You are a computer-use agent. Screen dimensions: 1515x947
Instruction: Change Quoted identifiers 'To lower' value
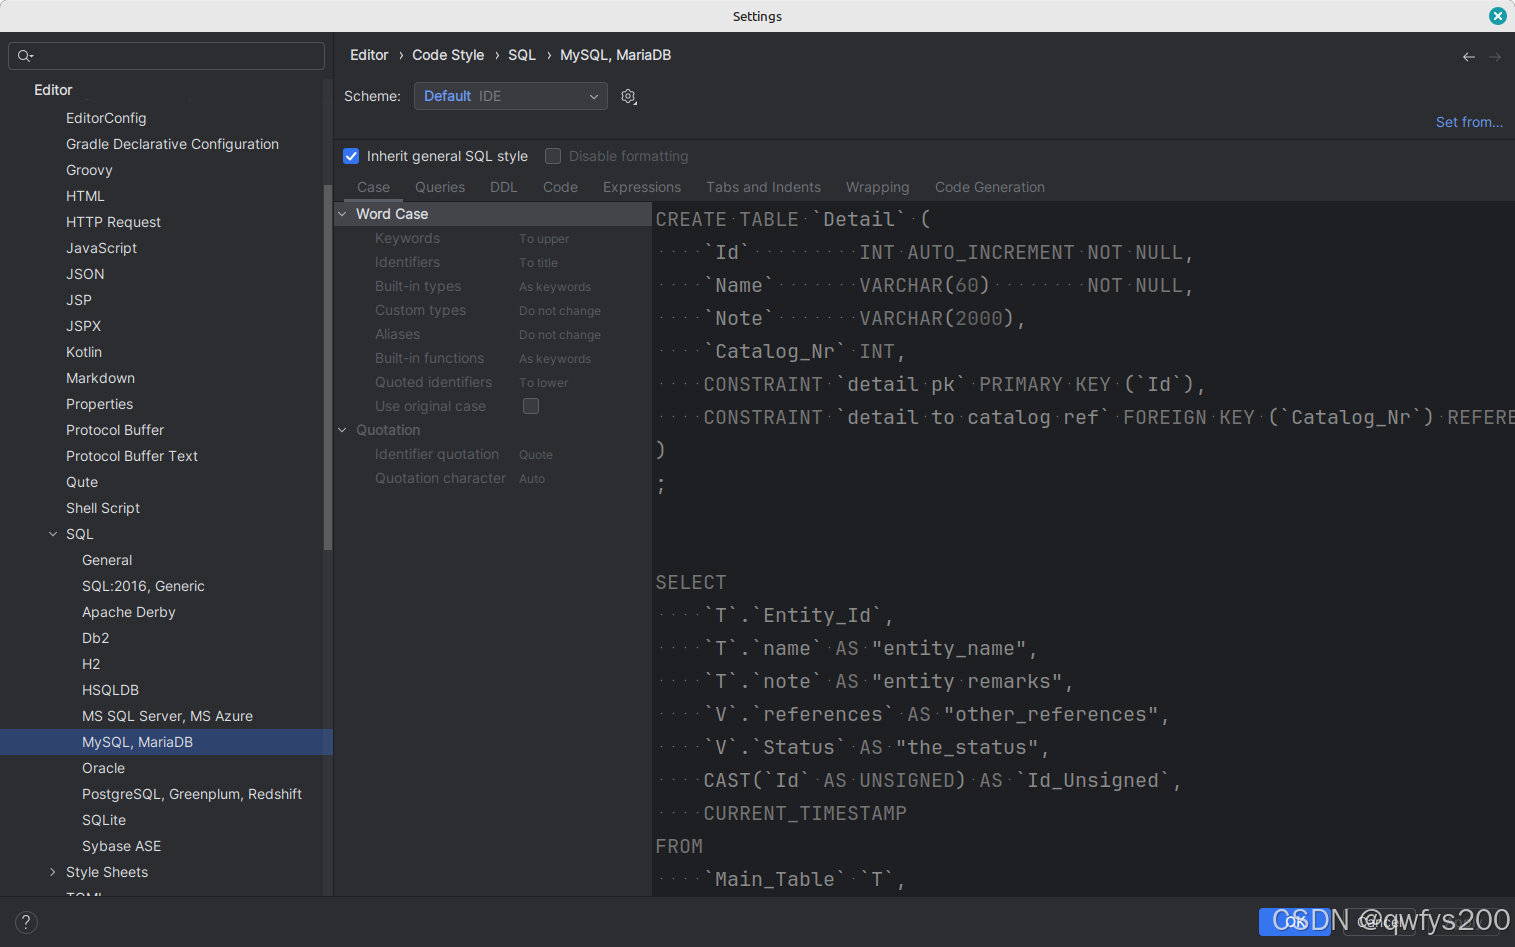click(543, 383)
